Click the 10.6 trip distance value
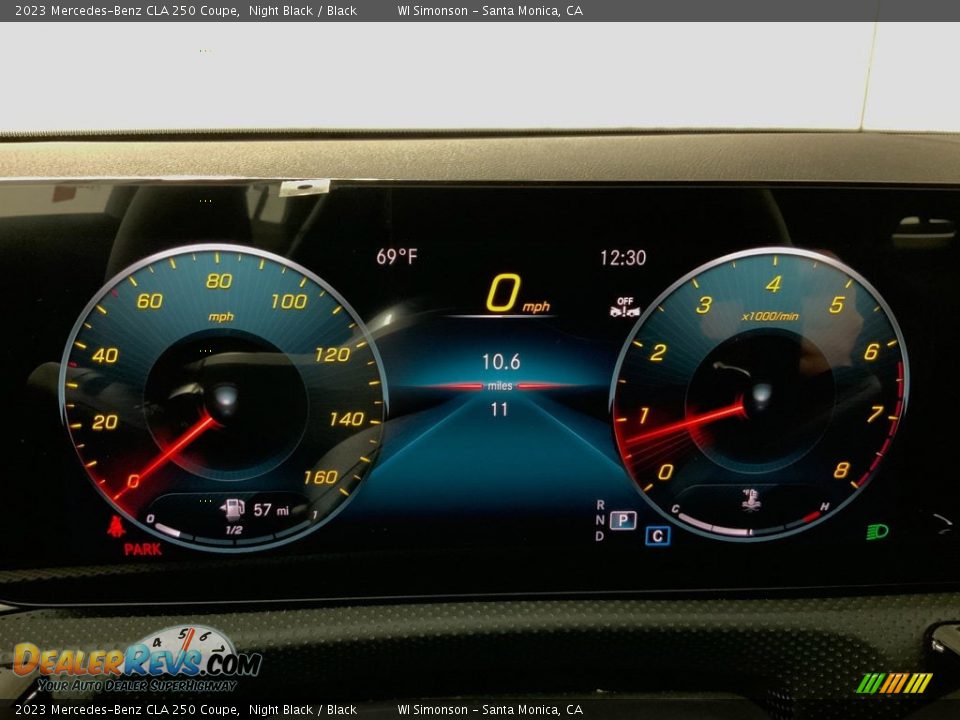The width and height of the screenshot is (960, 720). click(501, 362)
